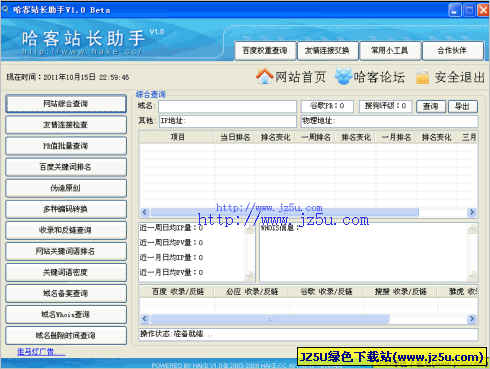The image size is (490, 369).
Task: Click the 近一周日均IP量 text
Action: pyautogui.click(x=171, y=228)
